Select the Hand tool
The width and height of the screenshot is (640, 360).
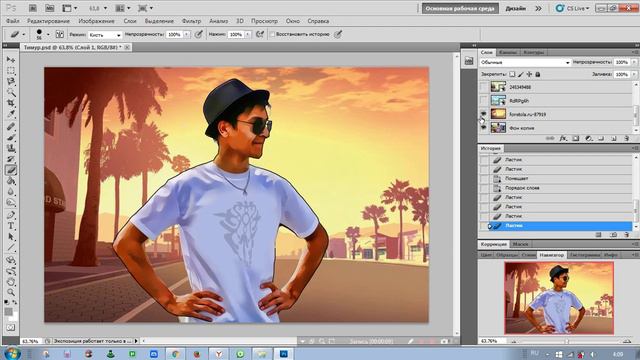click(x=11, y=282)
